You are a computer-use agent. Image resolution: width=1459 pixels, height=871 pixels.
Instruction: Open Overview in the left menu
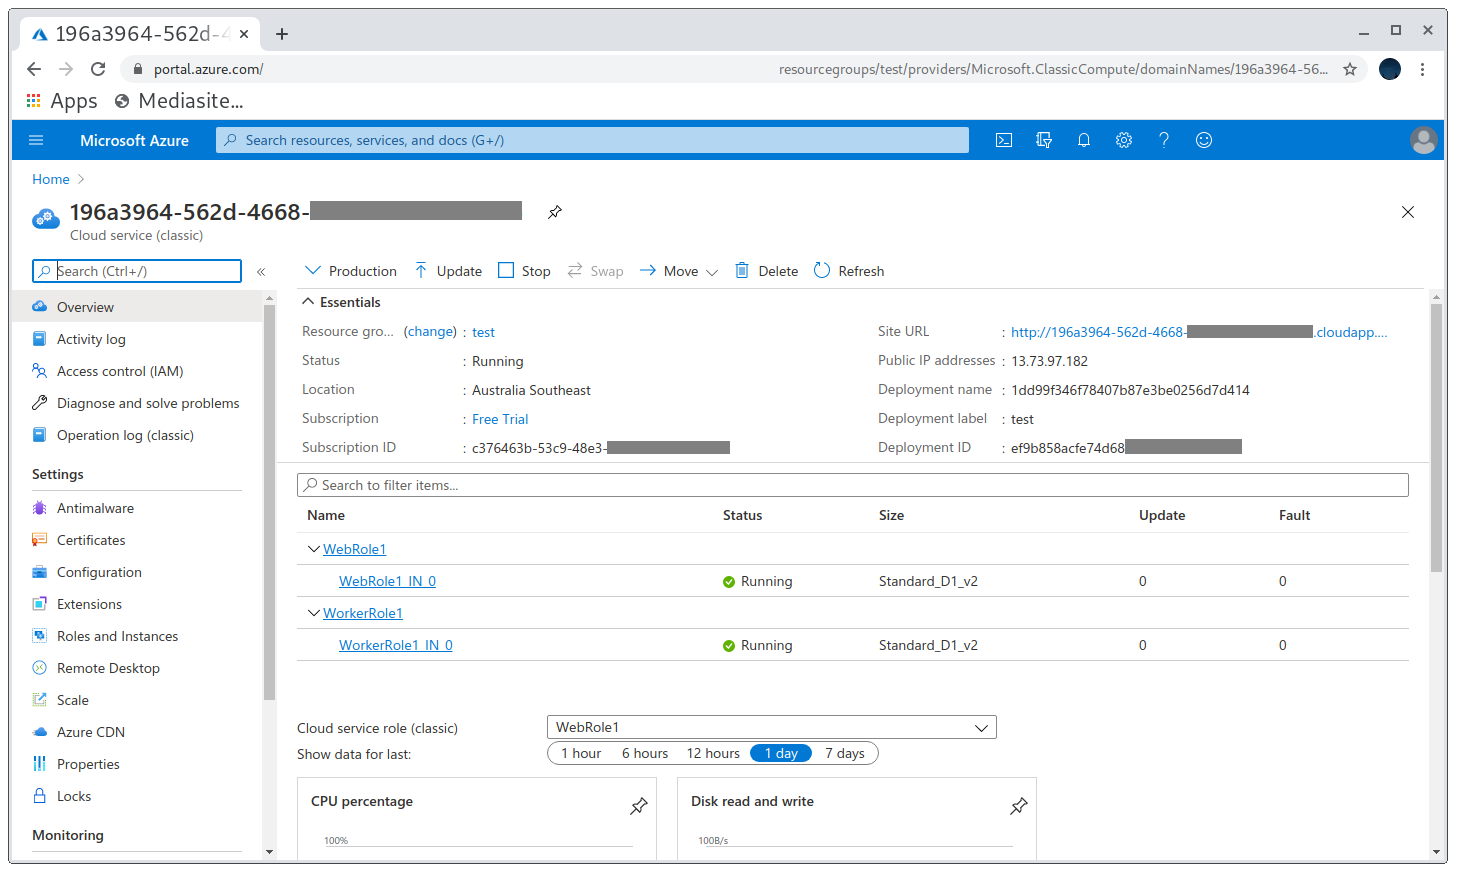pos(138,307)
